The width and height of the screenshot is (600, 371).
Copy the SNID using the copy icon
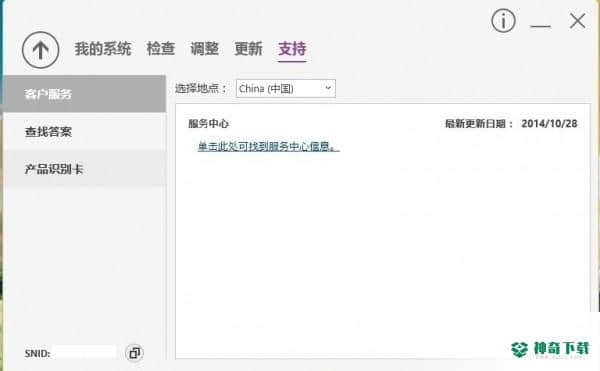134,353
